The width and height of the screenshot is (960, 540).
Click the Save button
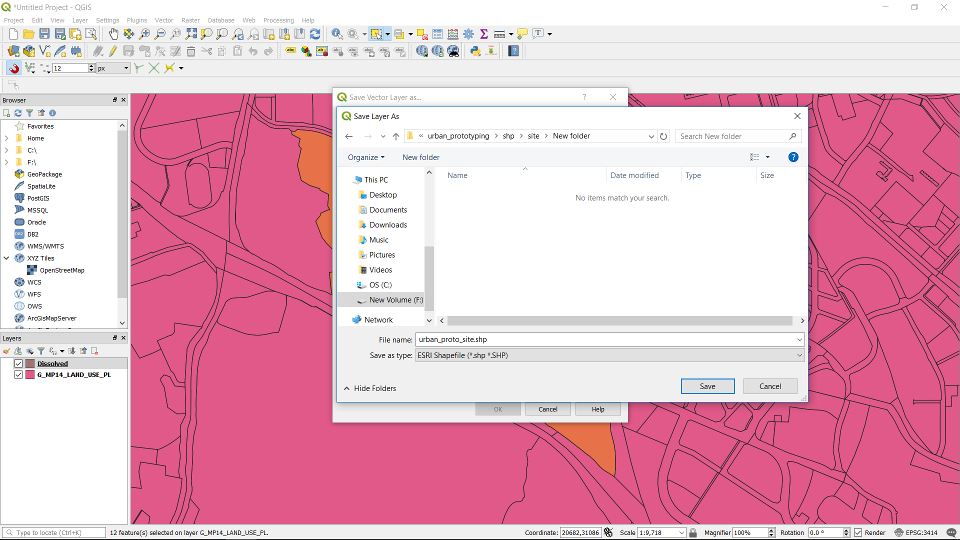tap(707, 386)
